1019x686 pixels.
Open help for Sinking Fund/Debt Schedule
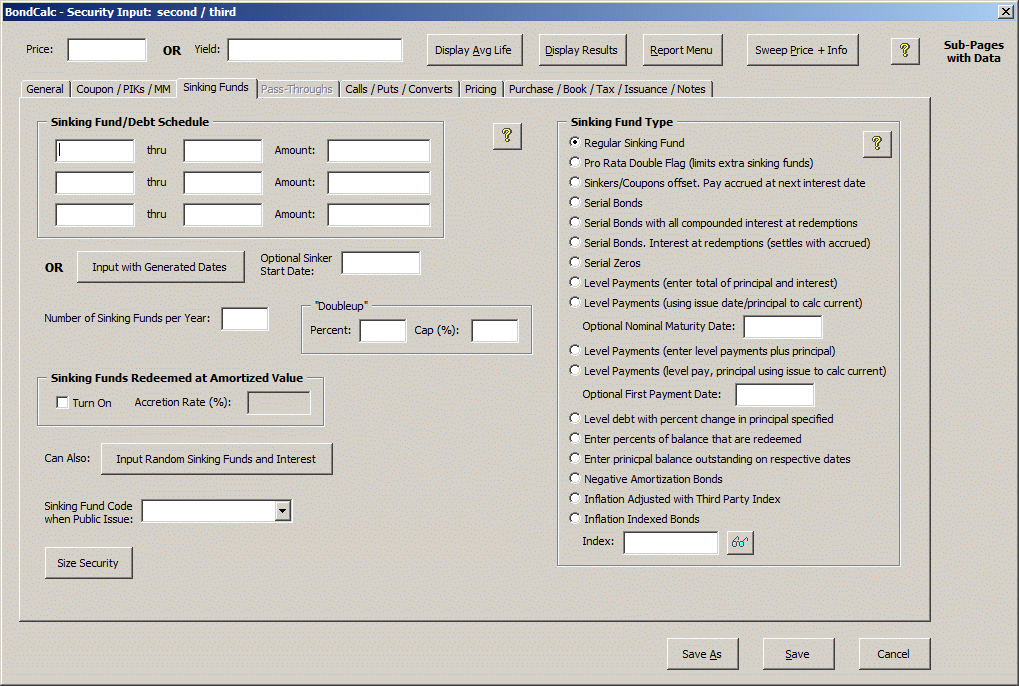[507, 136]
